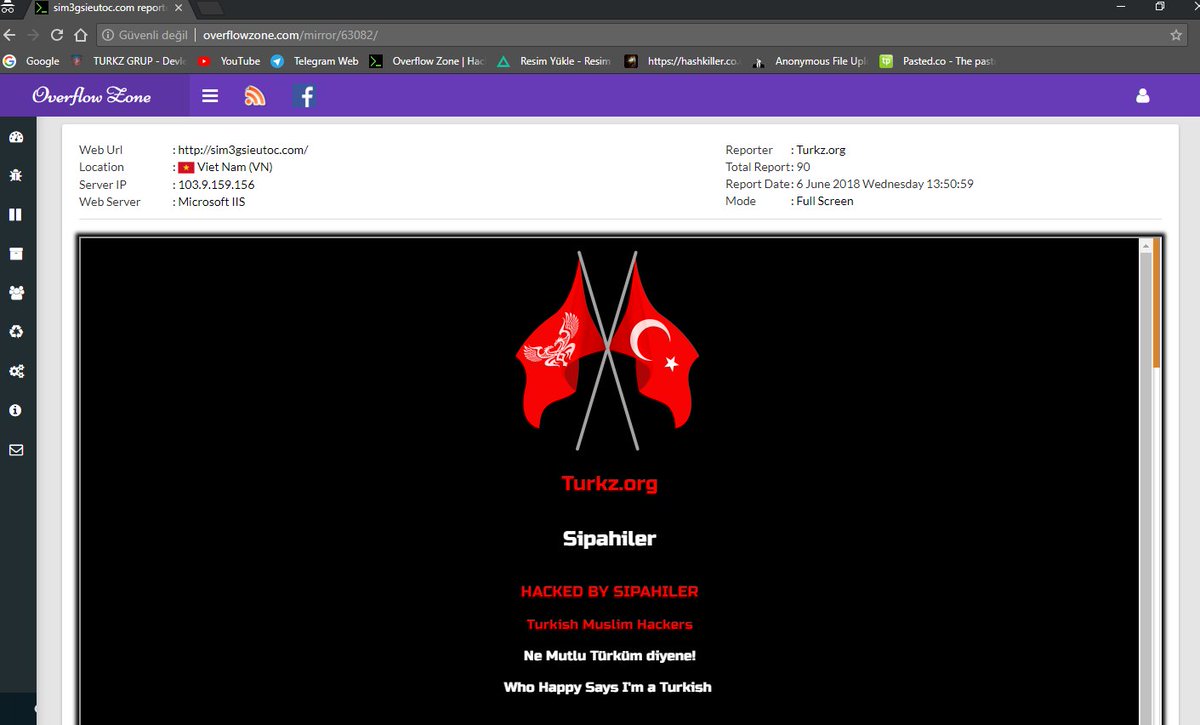Open the RSS feed icon

(x=255, y=96)
